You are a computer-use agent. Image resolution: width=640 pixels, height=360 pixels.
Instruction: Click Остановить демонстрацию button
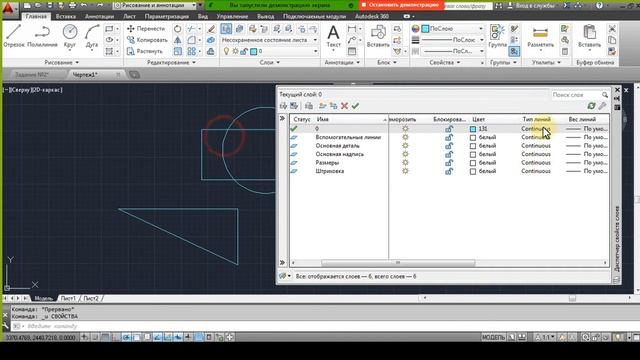tap(400, 5)
